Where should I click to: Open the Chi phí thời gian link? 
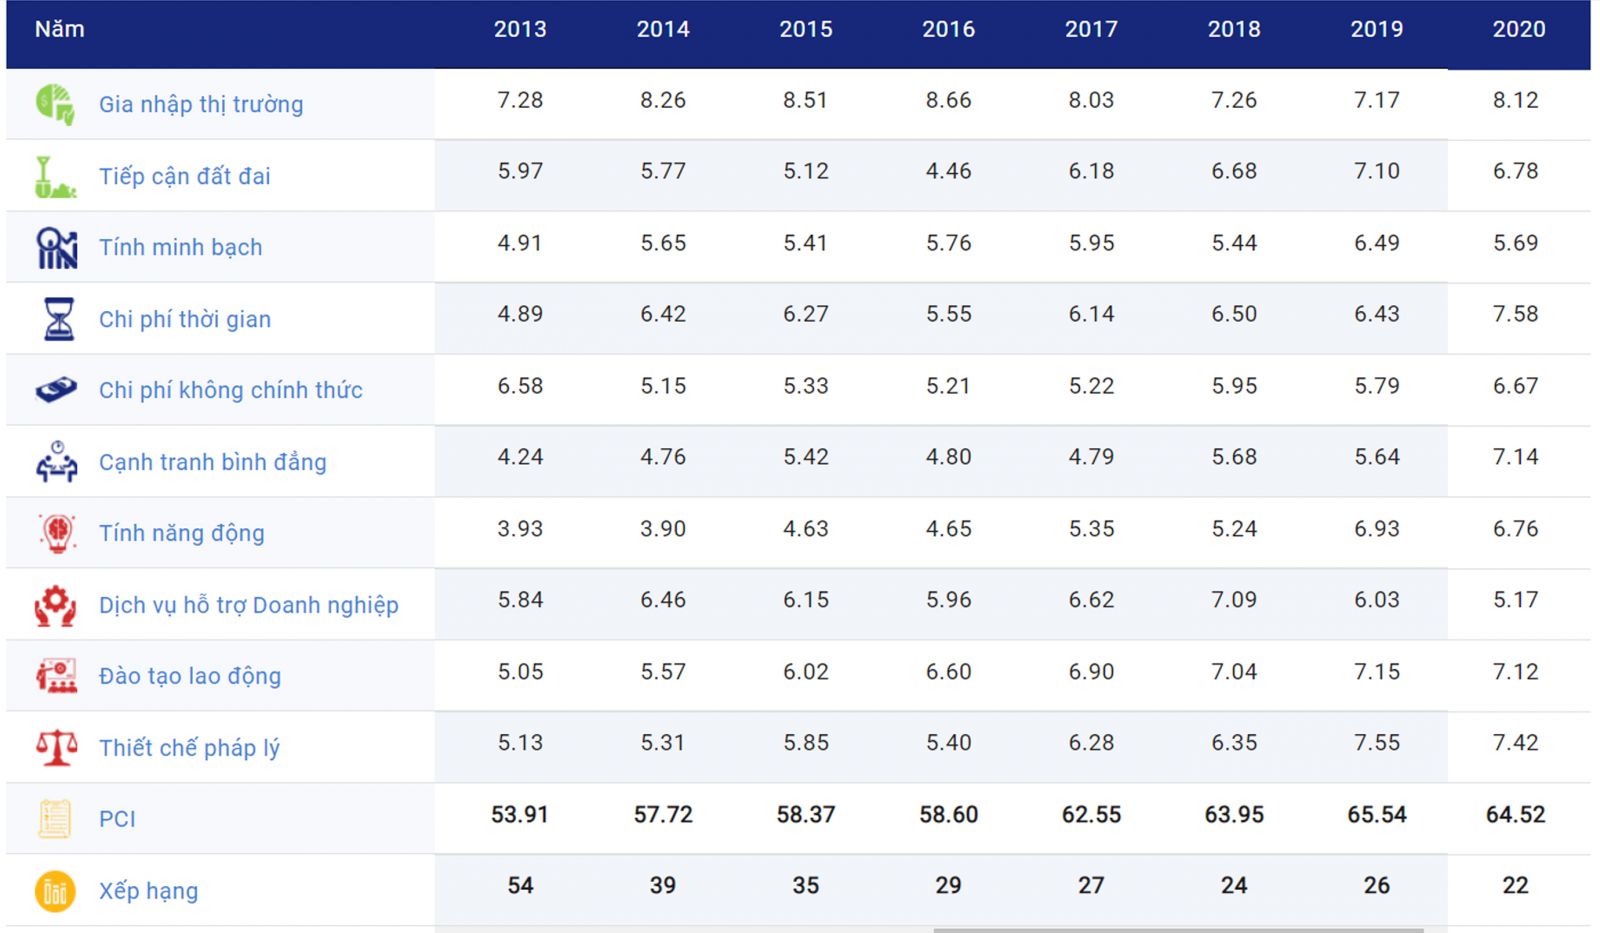[x=185, y=319]
